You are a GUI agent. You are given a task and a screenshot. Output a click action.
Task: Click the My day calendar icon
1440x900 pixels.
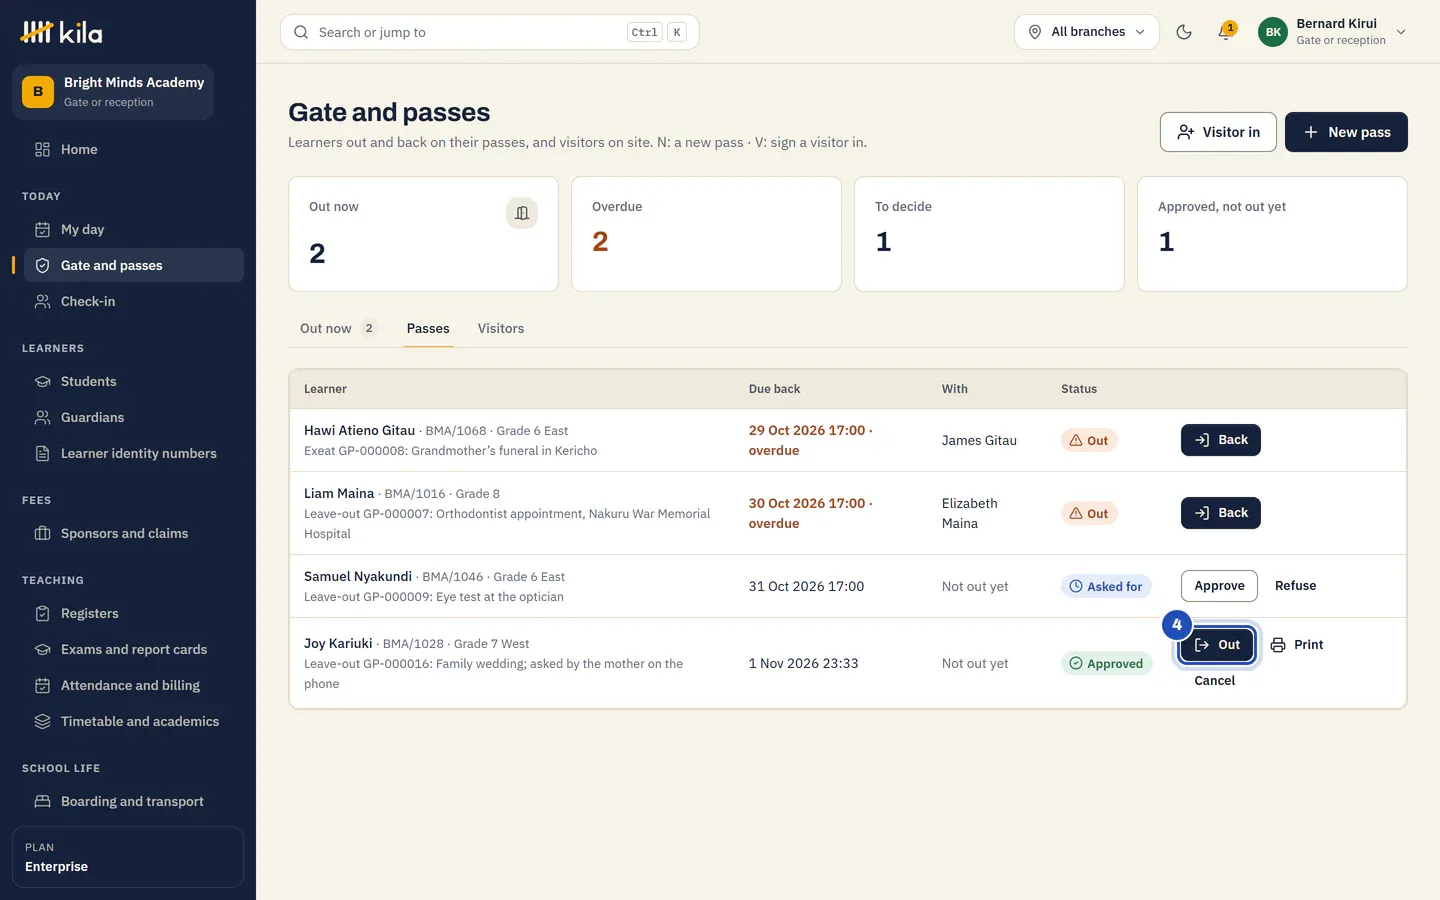coord(42,229)
